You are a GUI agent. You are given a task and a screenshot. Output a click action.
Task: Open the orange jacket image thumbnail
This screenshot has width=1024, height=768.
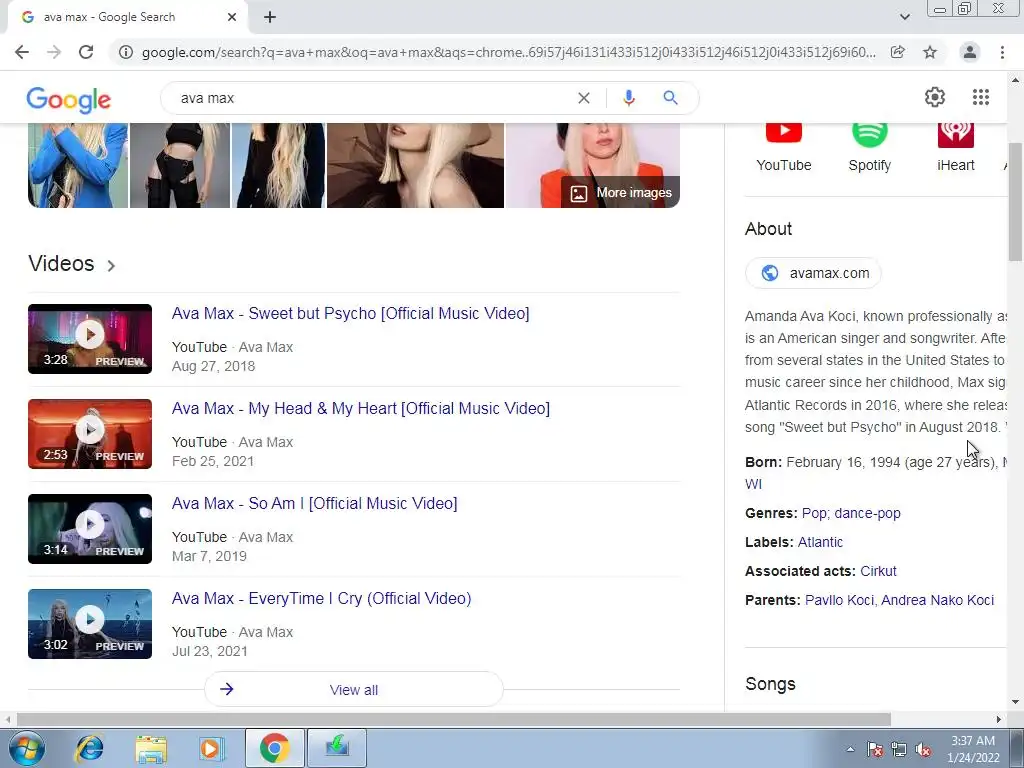(x=593, y=165)
